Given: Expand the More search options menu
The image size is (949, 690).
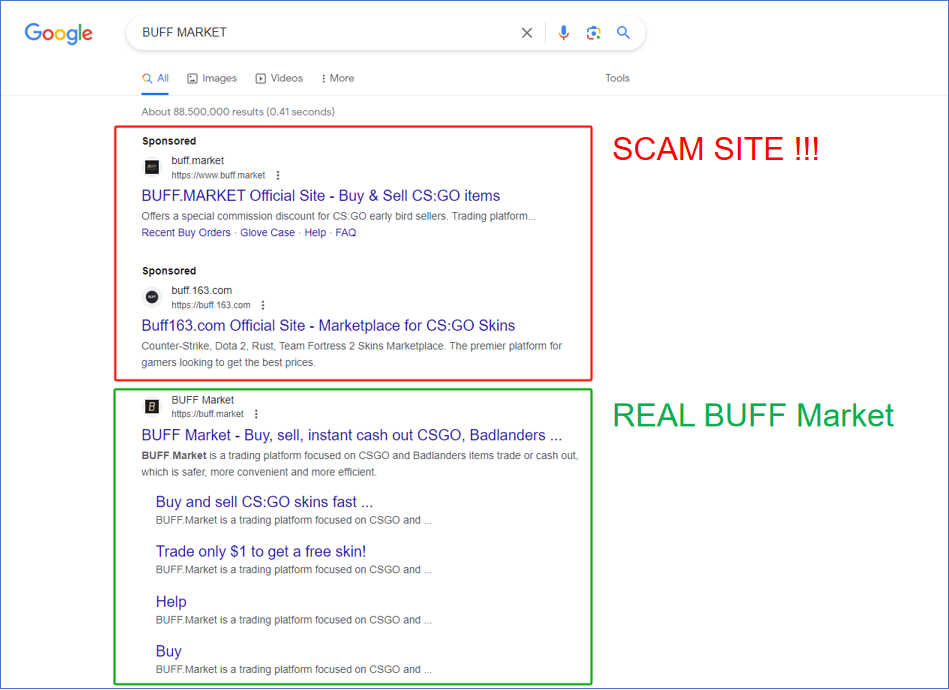Looking at the screenshot, I should [x=336, y=78].
